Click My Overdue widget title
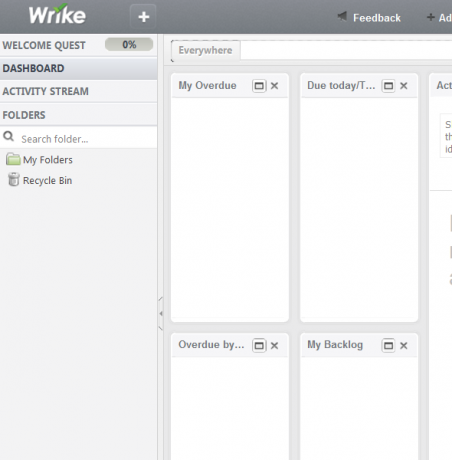452x460 pixels. coord(207,86)
